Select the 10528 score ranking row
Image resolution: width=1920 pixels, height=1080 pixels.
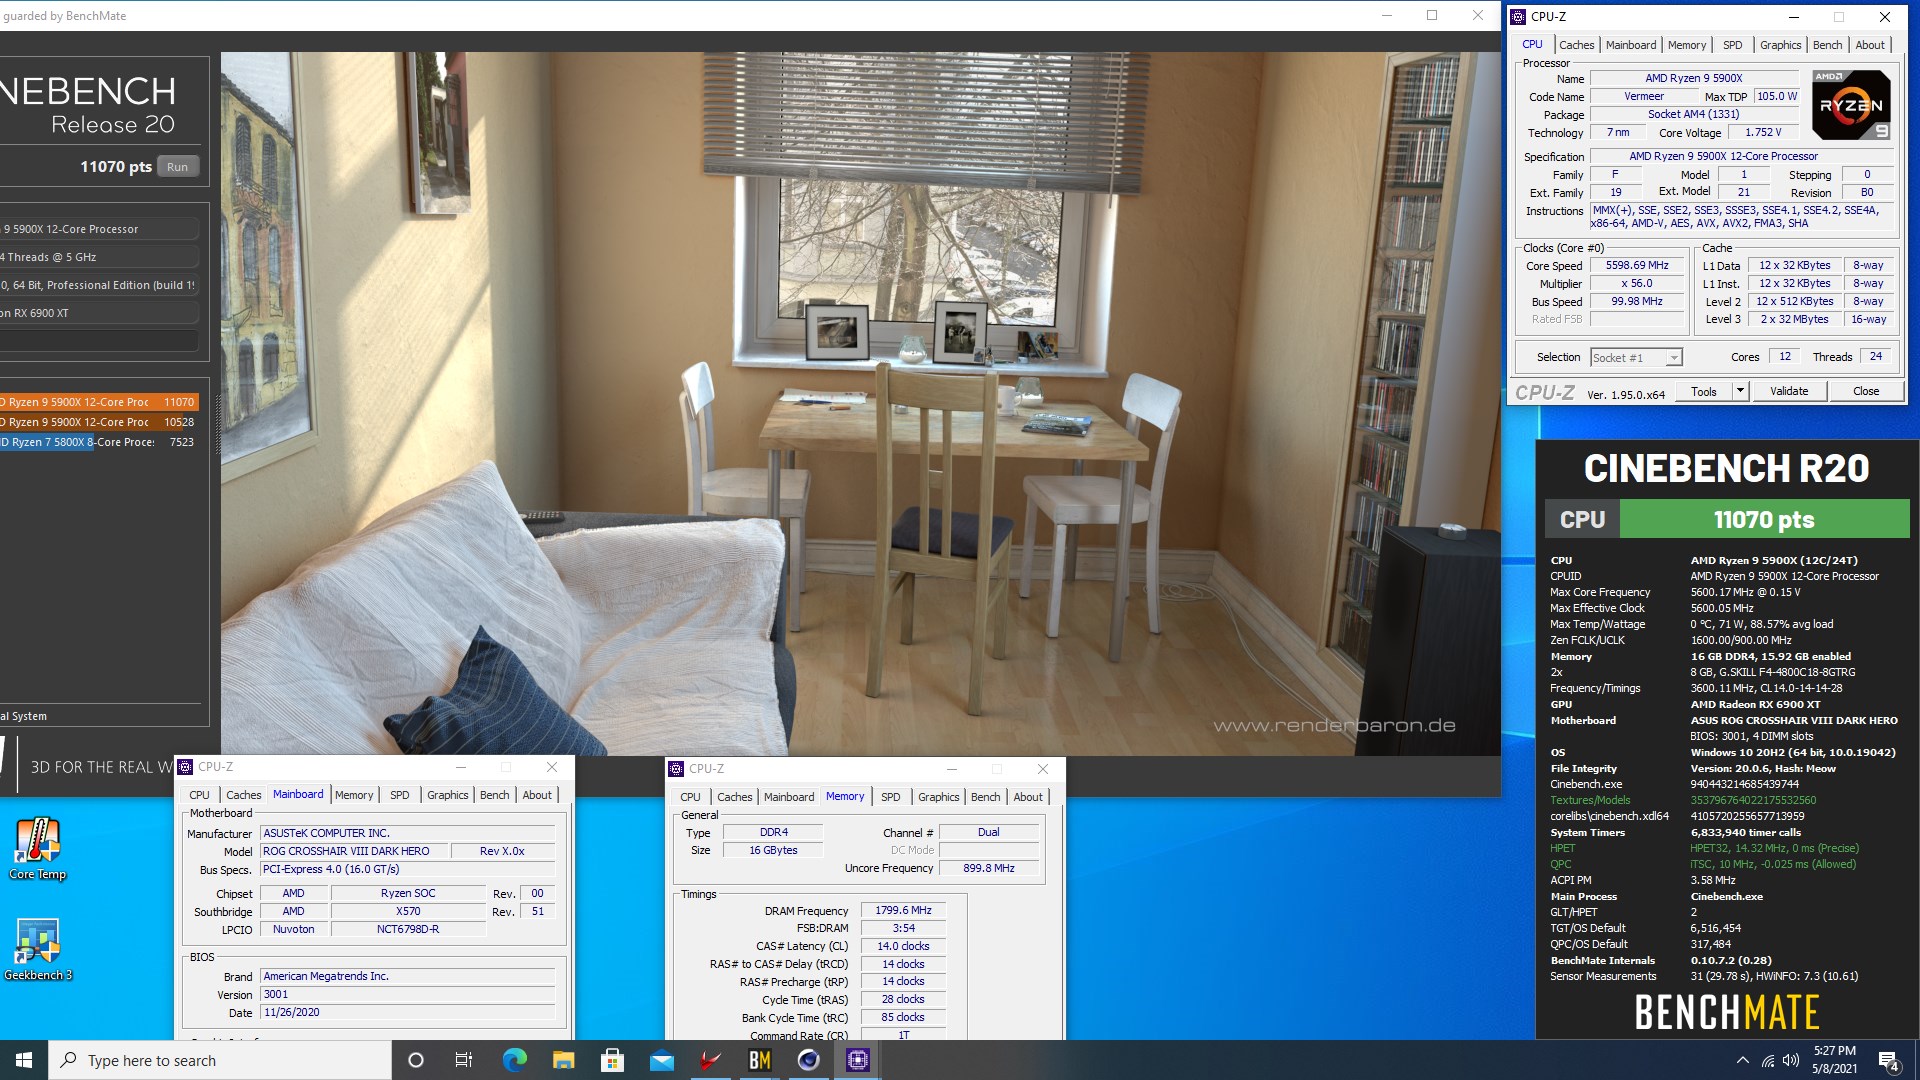coord(99,422)
